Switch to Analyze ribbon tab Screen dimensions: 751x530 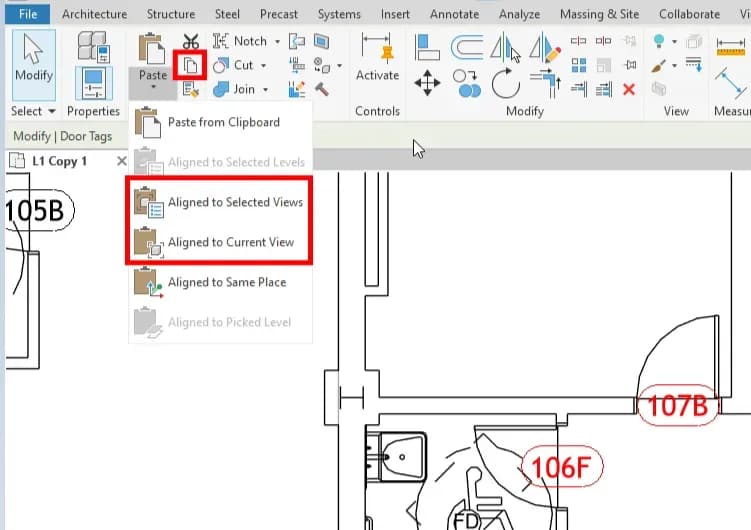click(519, 14)
